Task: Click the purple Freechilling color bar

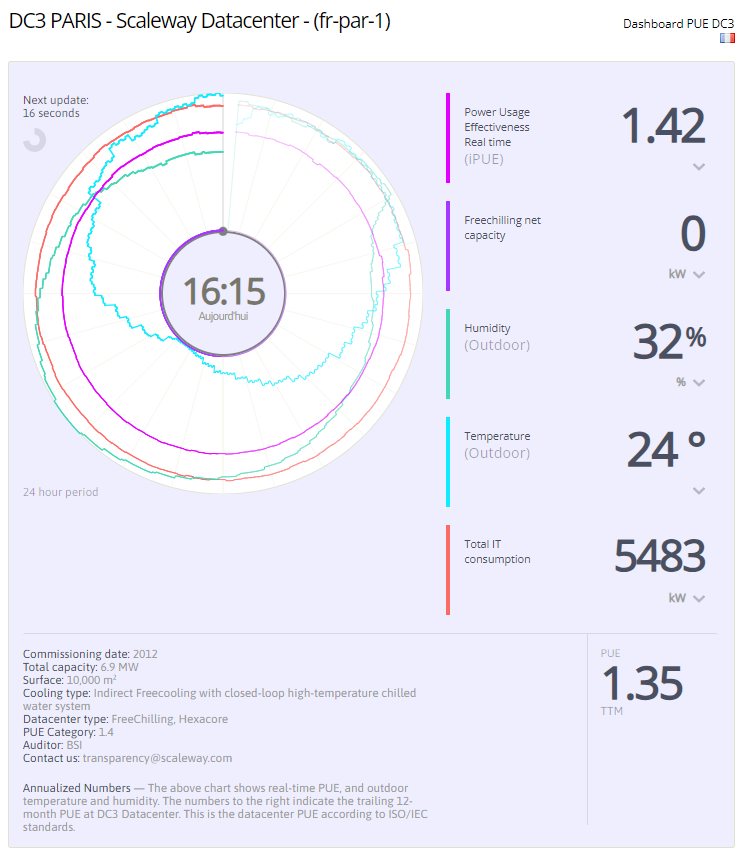Action: pyautogui.click(x=448, y=246)
